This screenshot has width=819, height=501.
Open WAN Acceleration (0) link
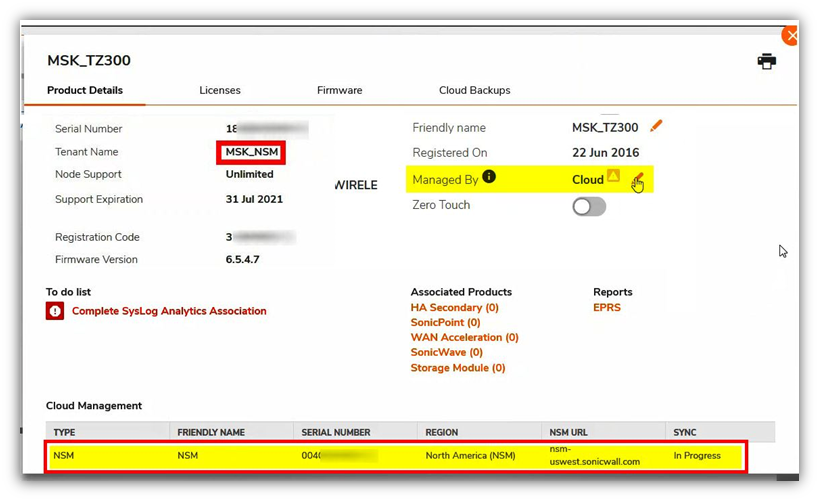tap(464, 337)
